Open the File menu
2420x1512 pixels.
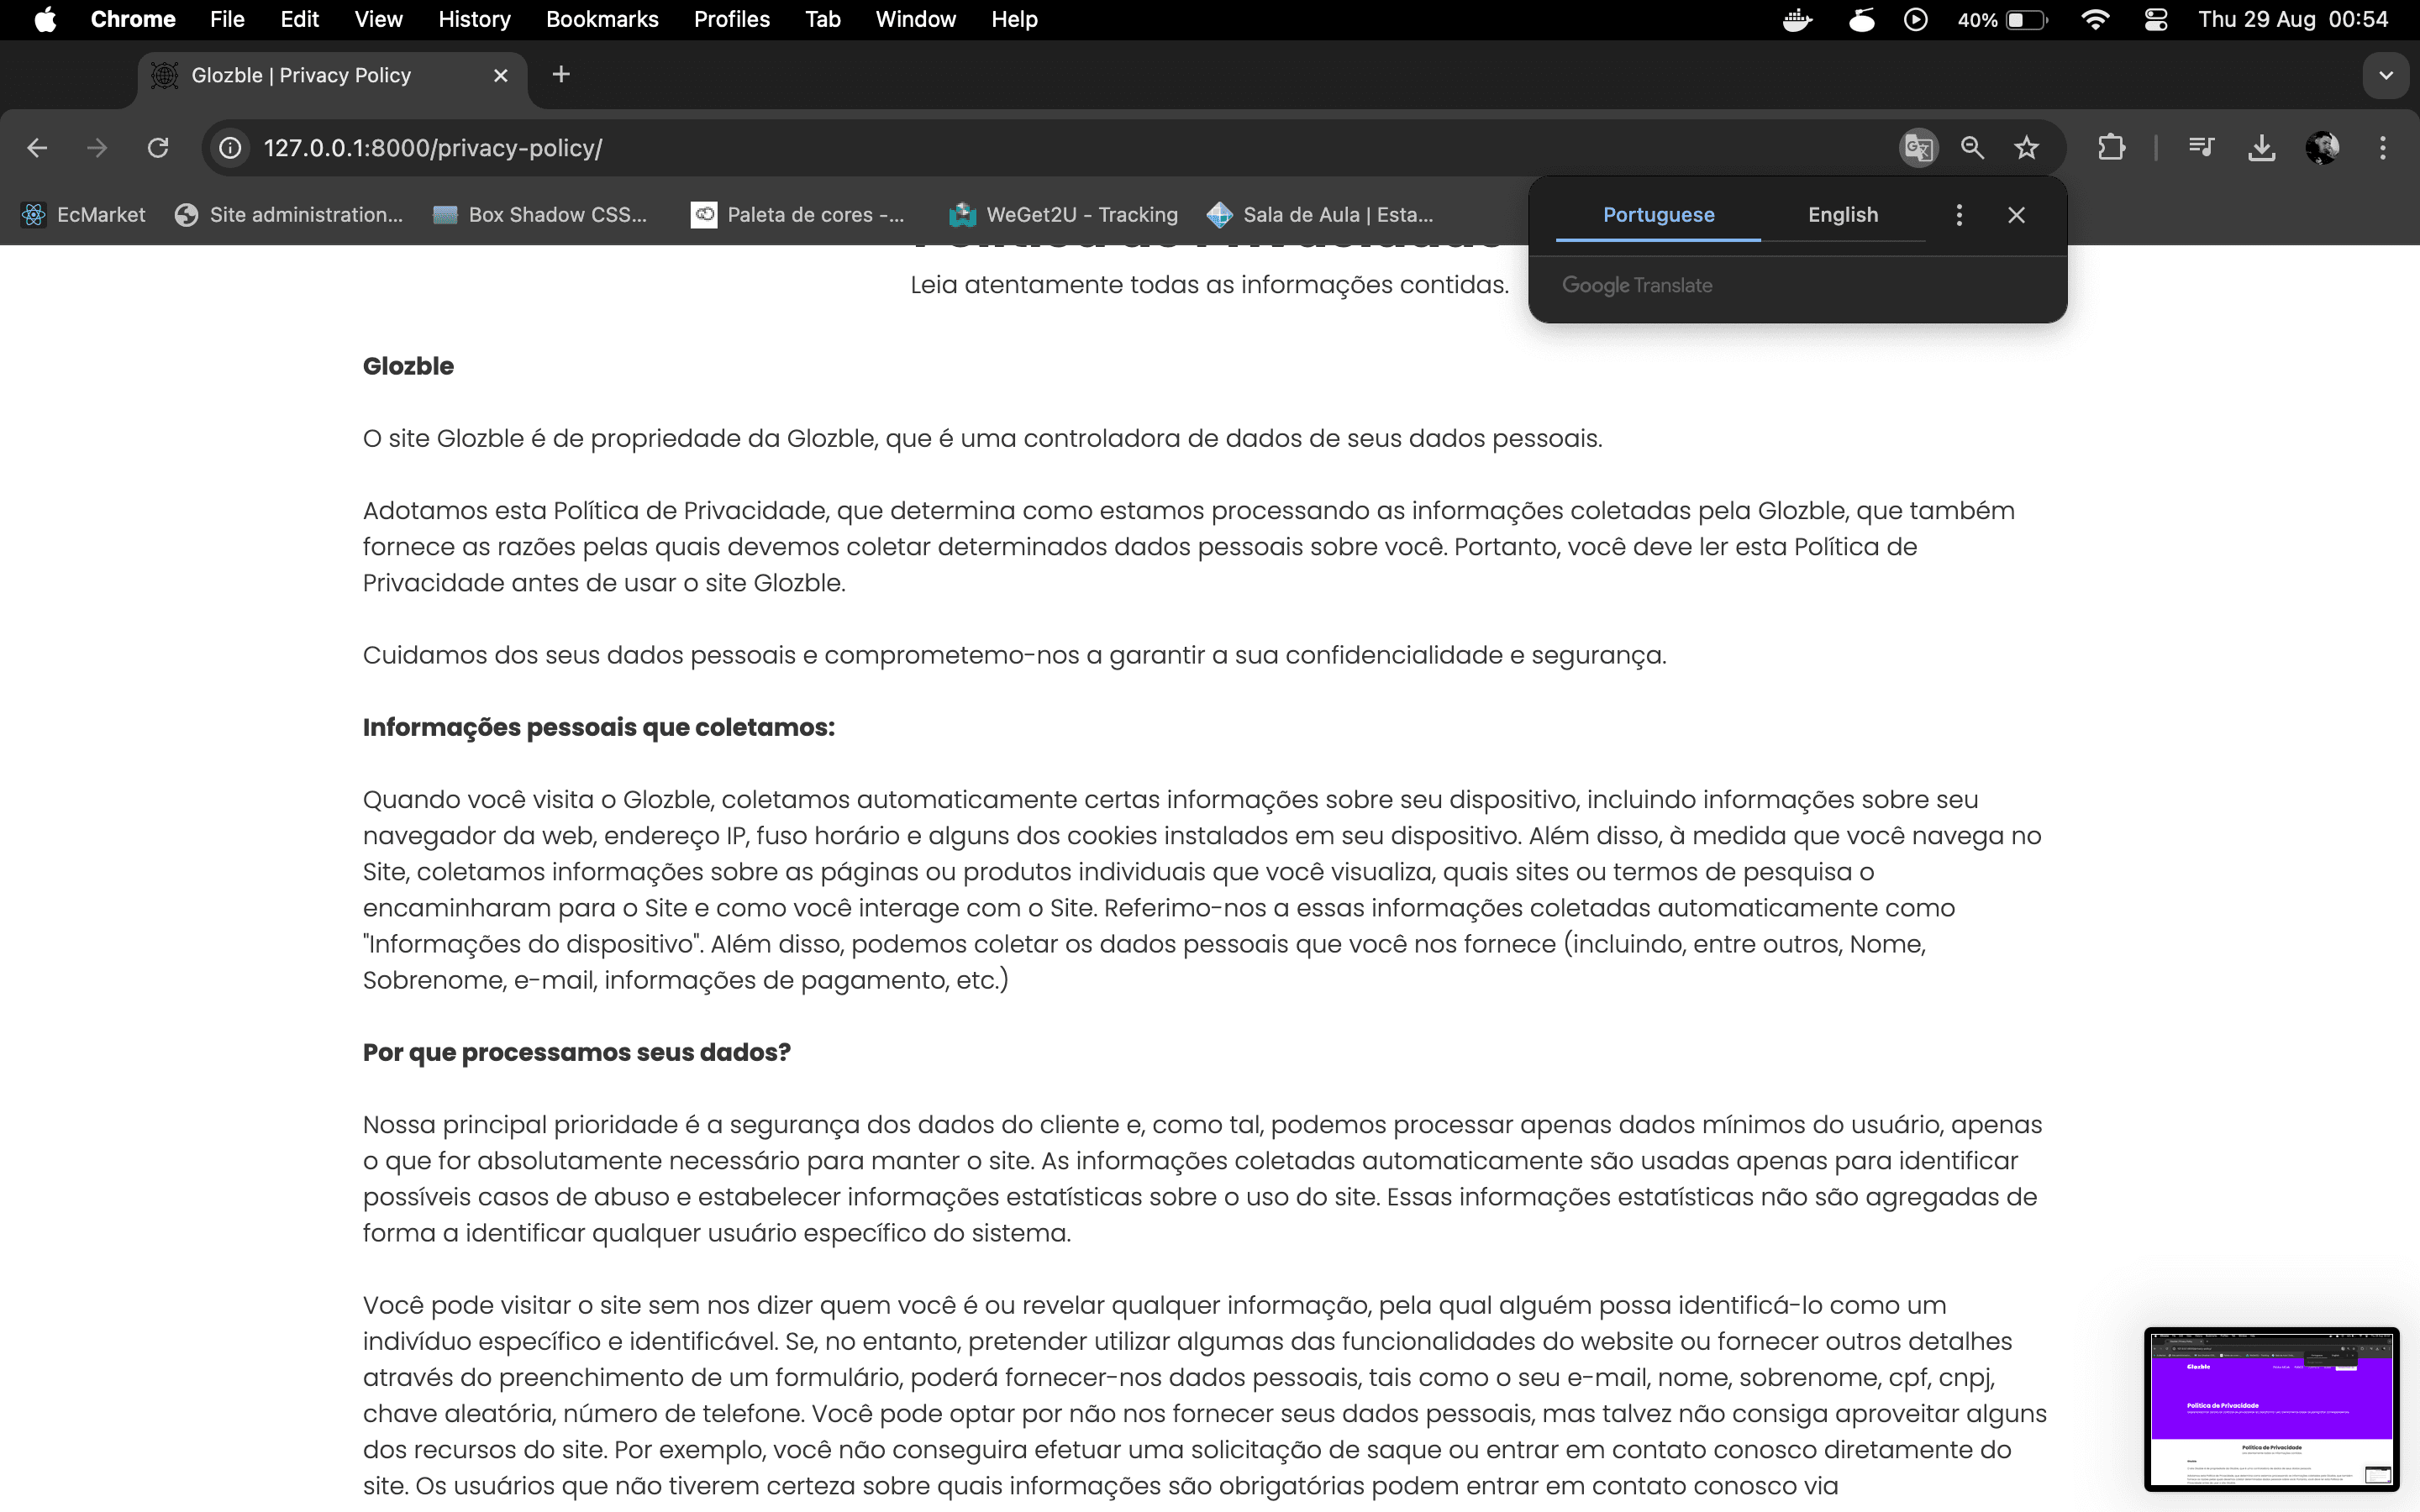(x=227, y=19)
